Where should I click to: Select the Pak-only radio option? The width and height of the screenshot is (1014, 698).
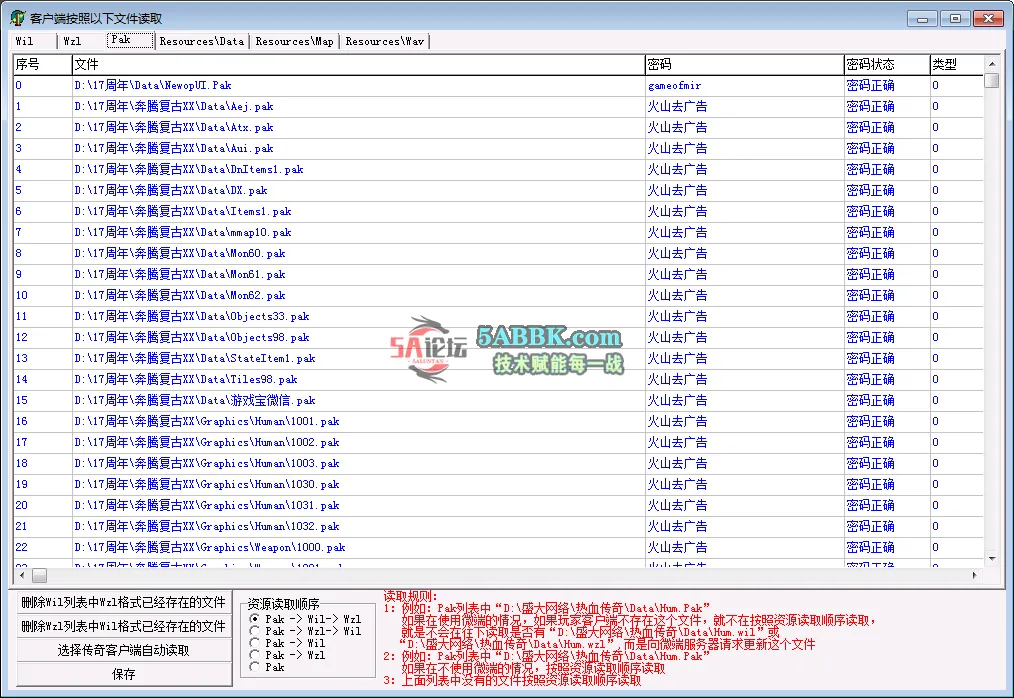coord(255,667)
